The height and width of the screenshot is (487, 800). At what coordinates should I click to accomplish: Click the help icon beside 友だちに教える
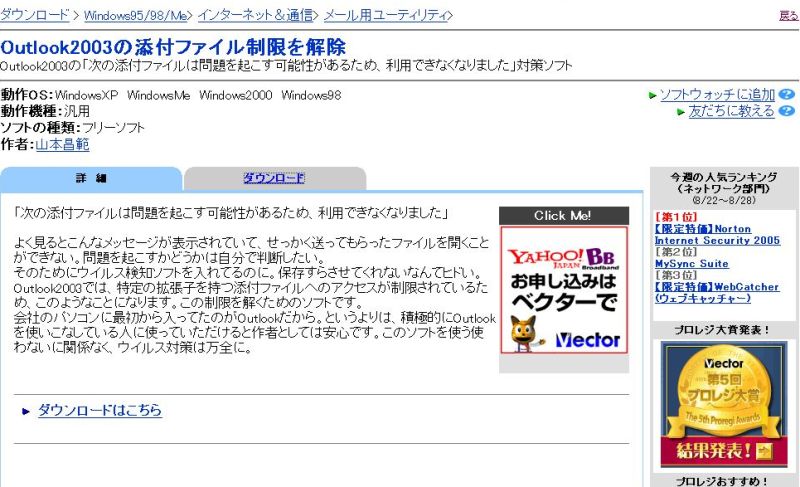pyautogui.click(x=787, y=111)
